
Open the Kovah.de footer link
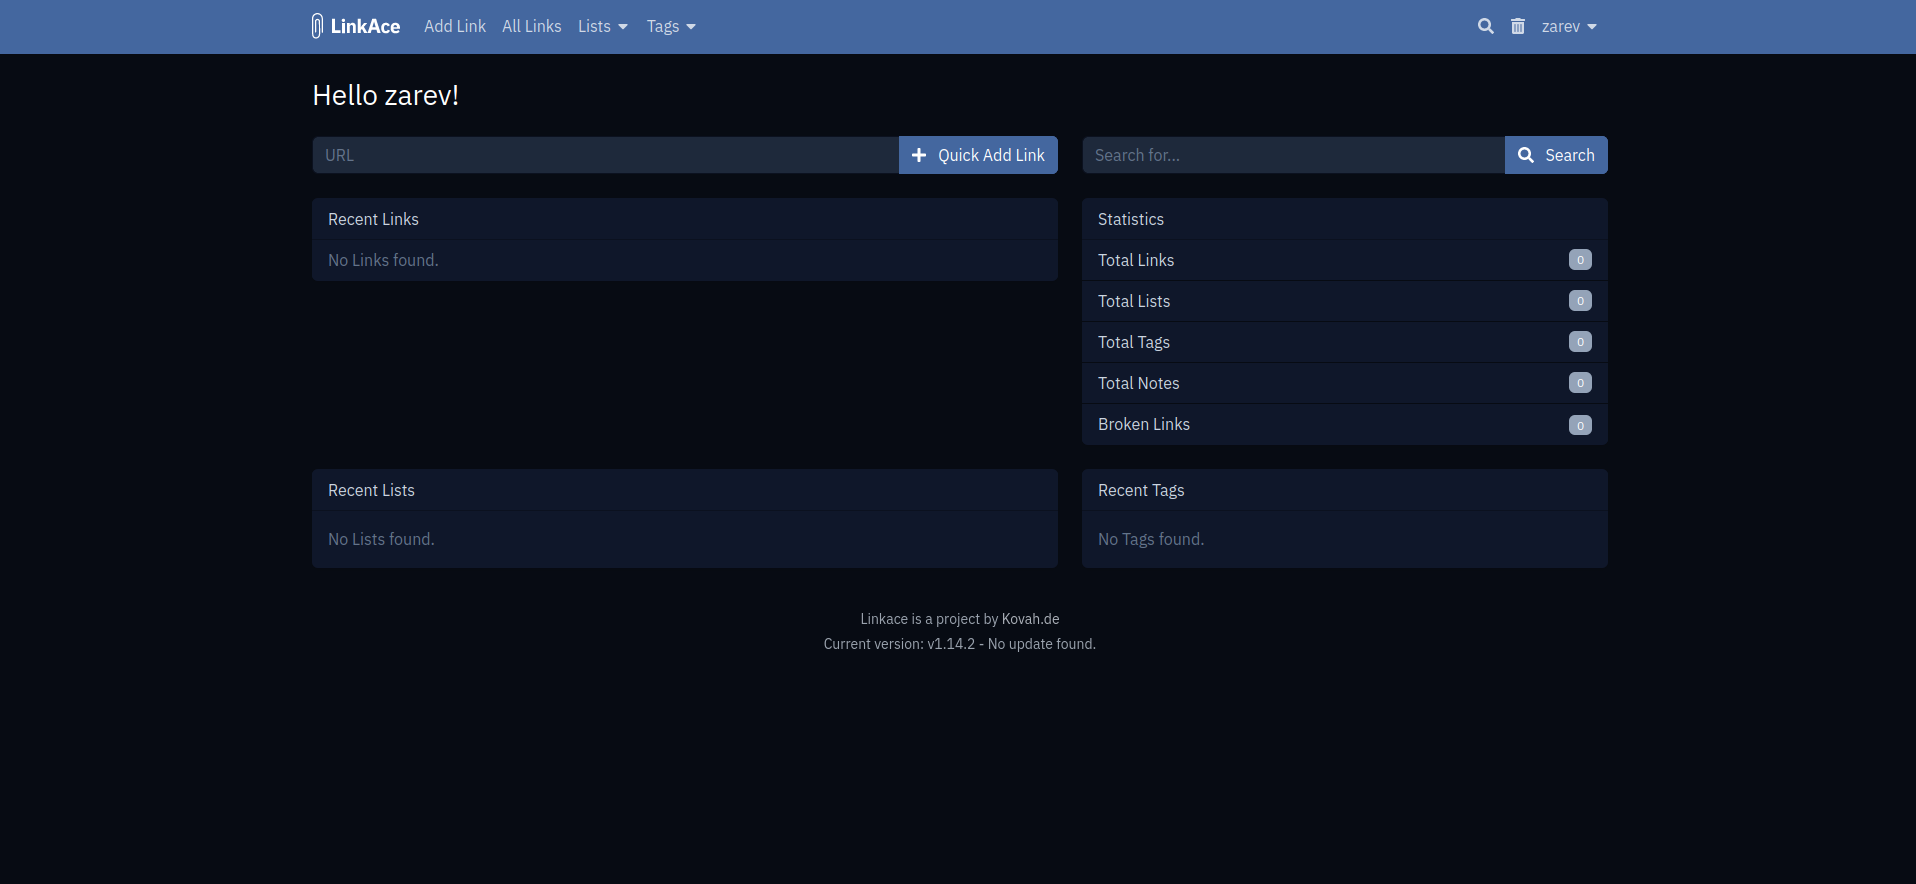point(1031,619)
